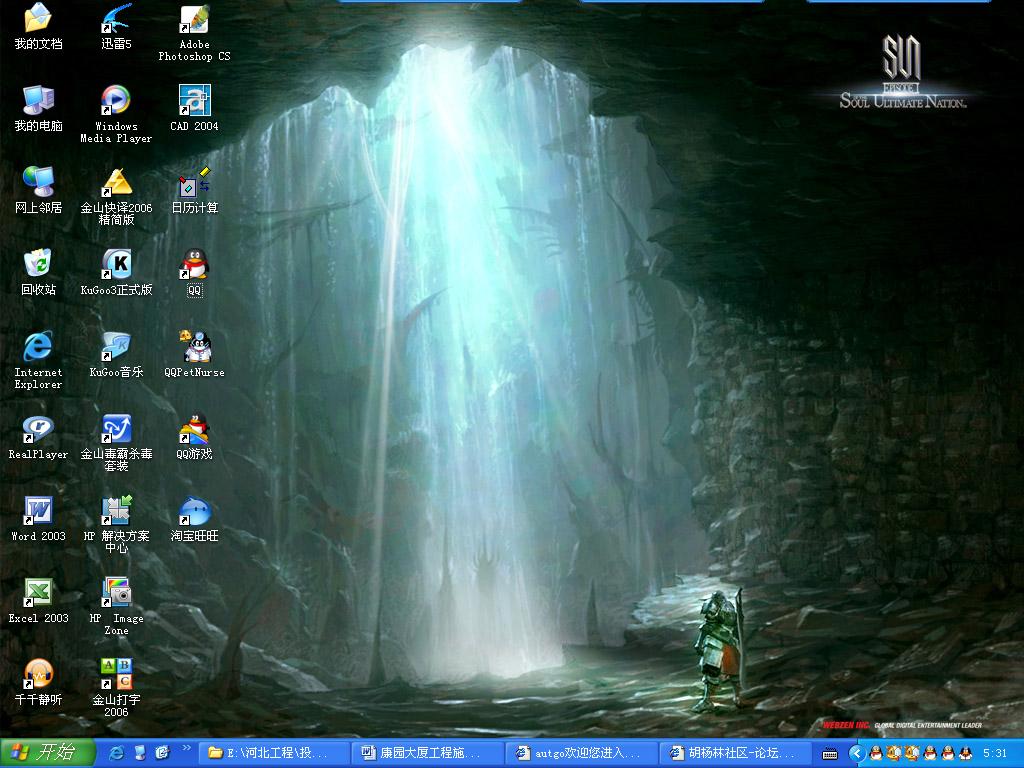Launch Internet Explorer from the Quick Launch bar

point(117,753)
